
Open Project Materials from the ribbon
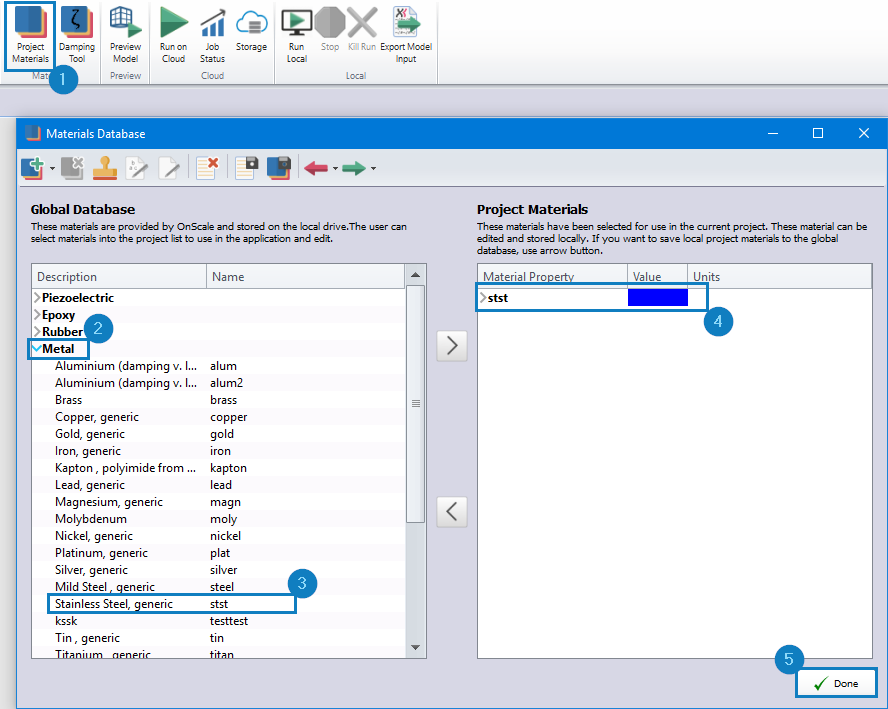[30, 35]
